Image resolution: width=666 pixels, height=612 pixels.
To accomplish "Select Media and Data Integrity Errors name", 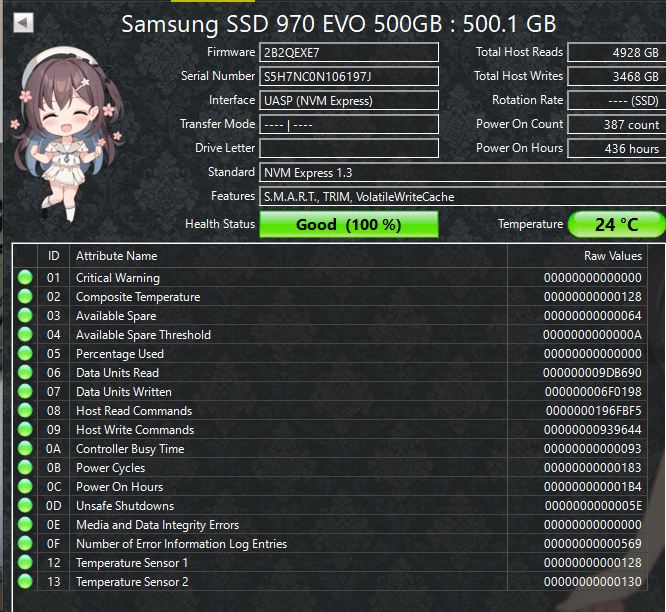I will (158, 525).
